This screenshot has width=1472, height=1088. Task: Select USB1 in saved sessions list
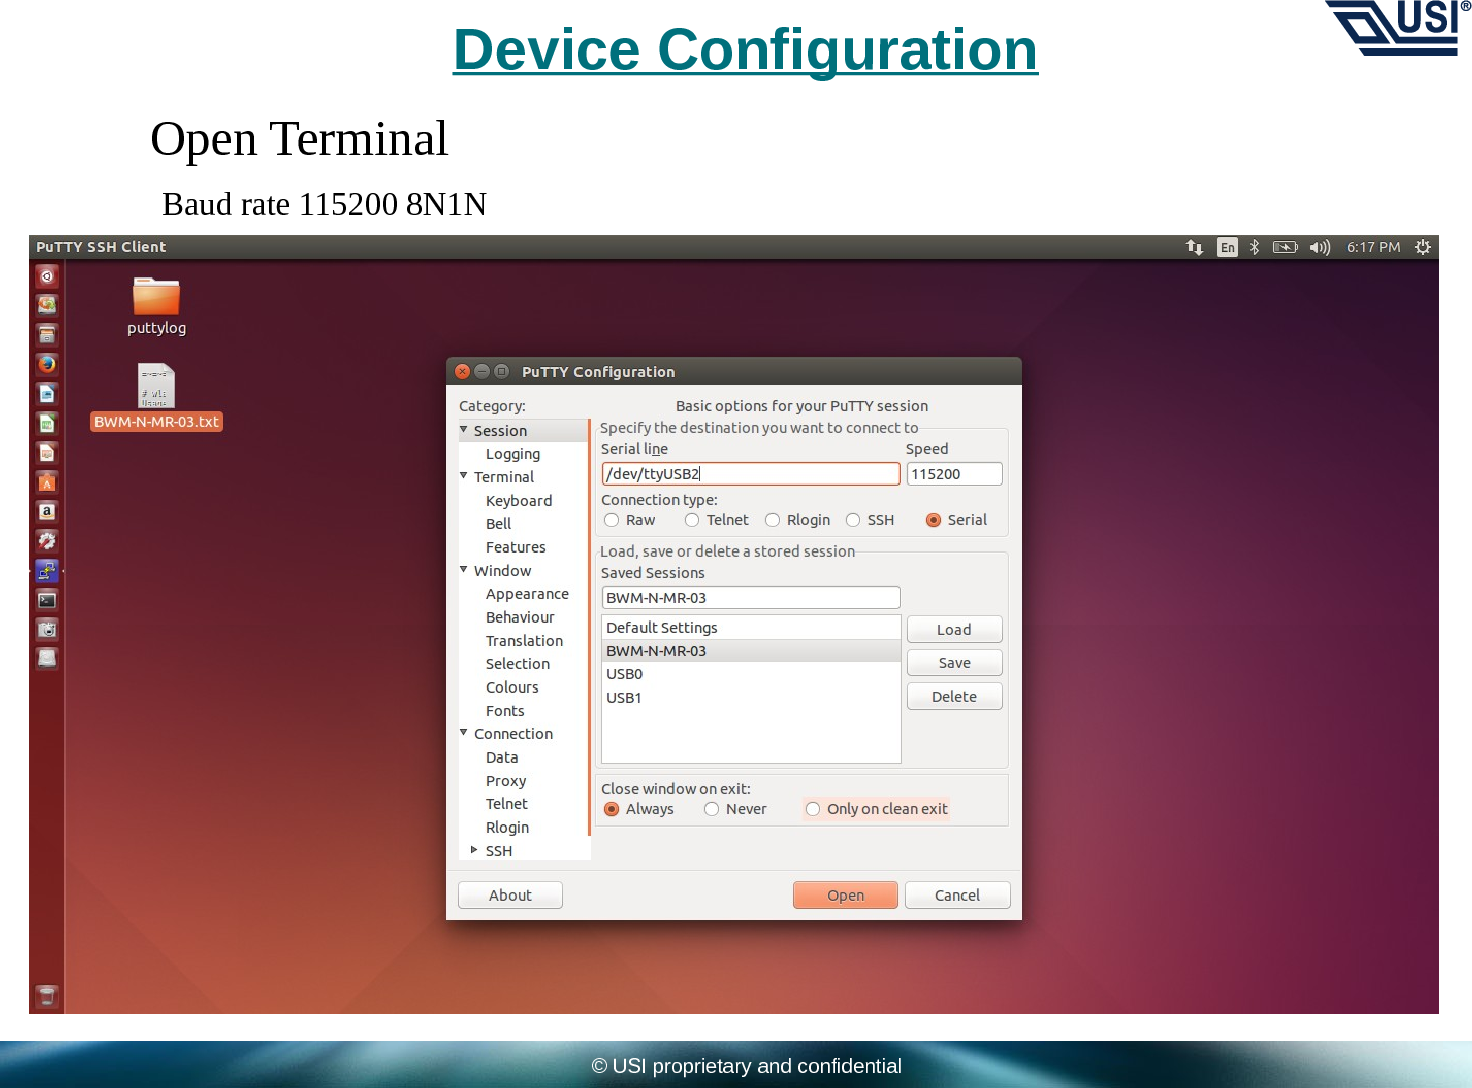coord(751,698)
